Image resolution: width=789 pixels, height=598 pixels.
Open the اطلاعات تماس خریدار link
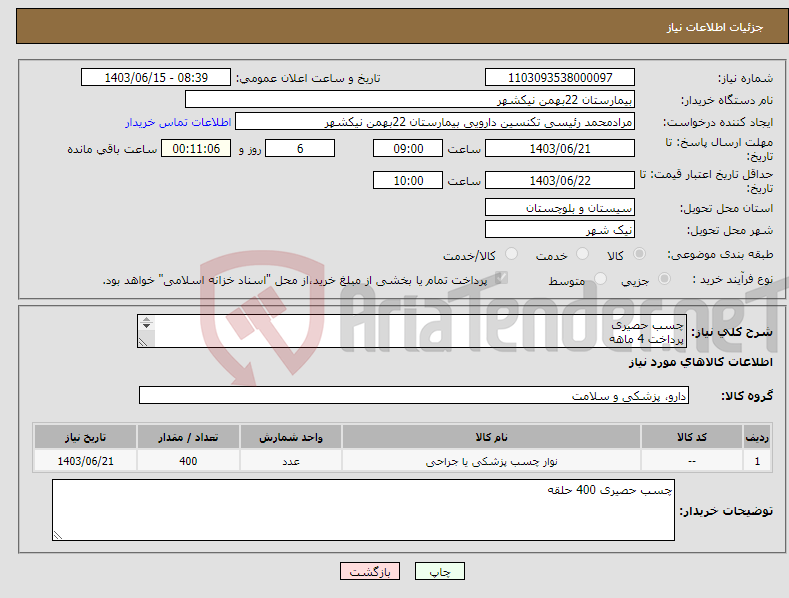pos(178,122)
